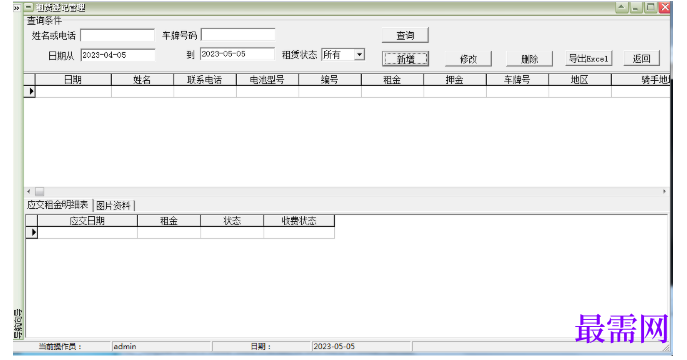The height and width of the screenshot is (360, 687).
Task: Click the 删除 delete button
Action: click(x=529, y=59)
